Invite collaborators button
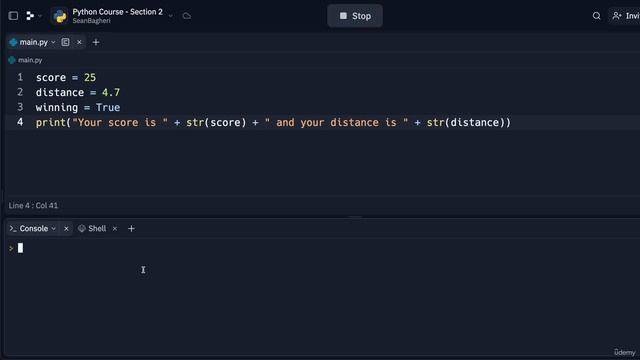The width and height of the screenshot is (640, 360). [x=624, y=16]
